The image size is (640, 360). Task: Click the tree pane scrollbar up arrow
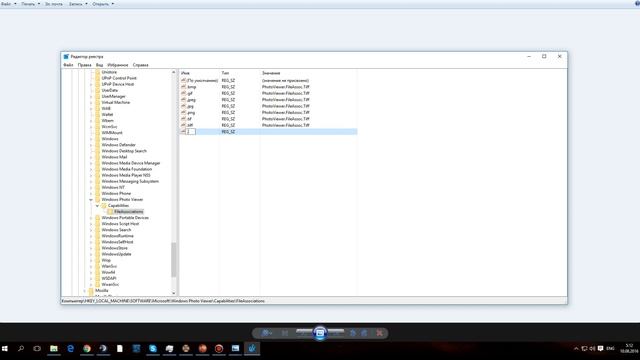pyautogui.click(x=173, y=72)
